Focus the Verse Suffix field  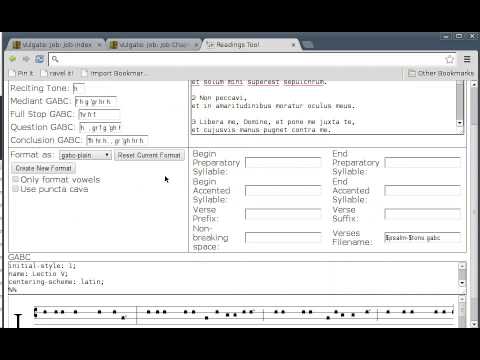(422, 214)
